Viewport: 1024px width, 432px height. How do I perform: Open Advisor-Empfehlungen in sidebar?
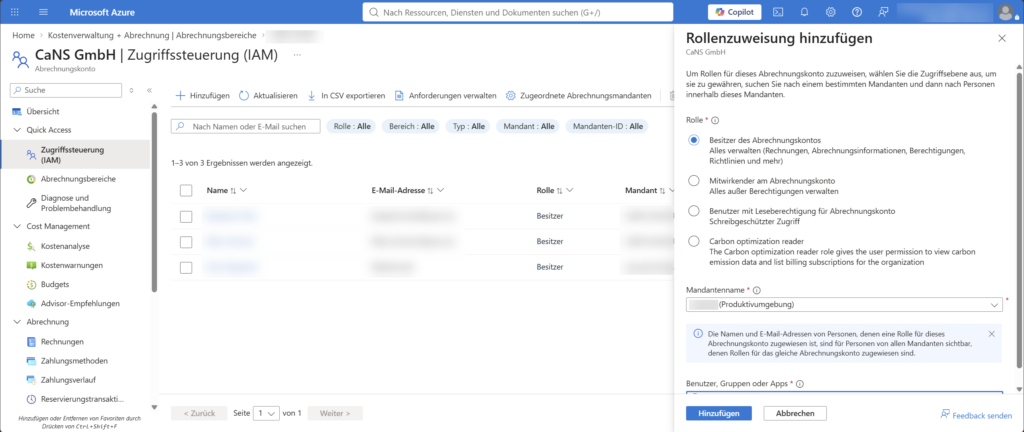click(x=80, y=303)
